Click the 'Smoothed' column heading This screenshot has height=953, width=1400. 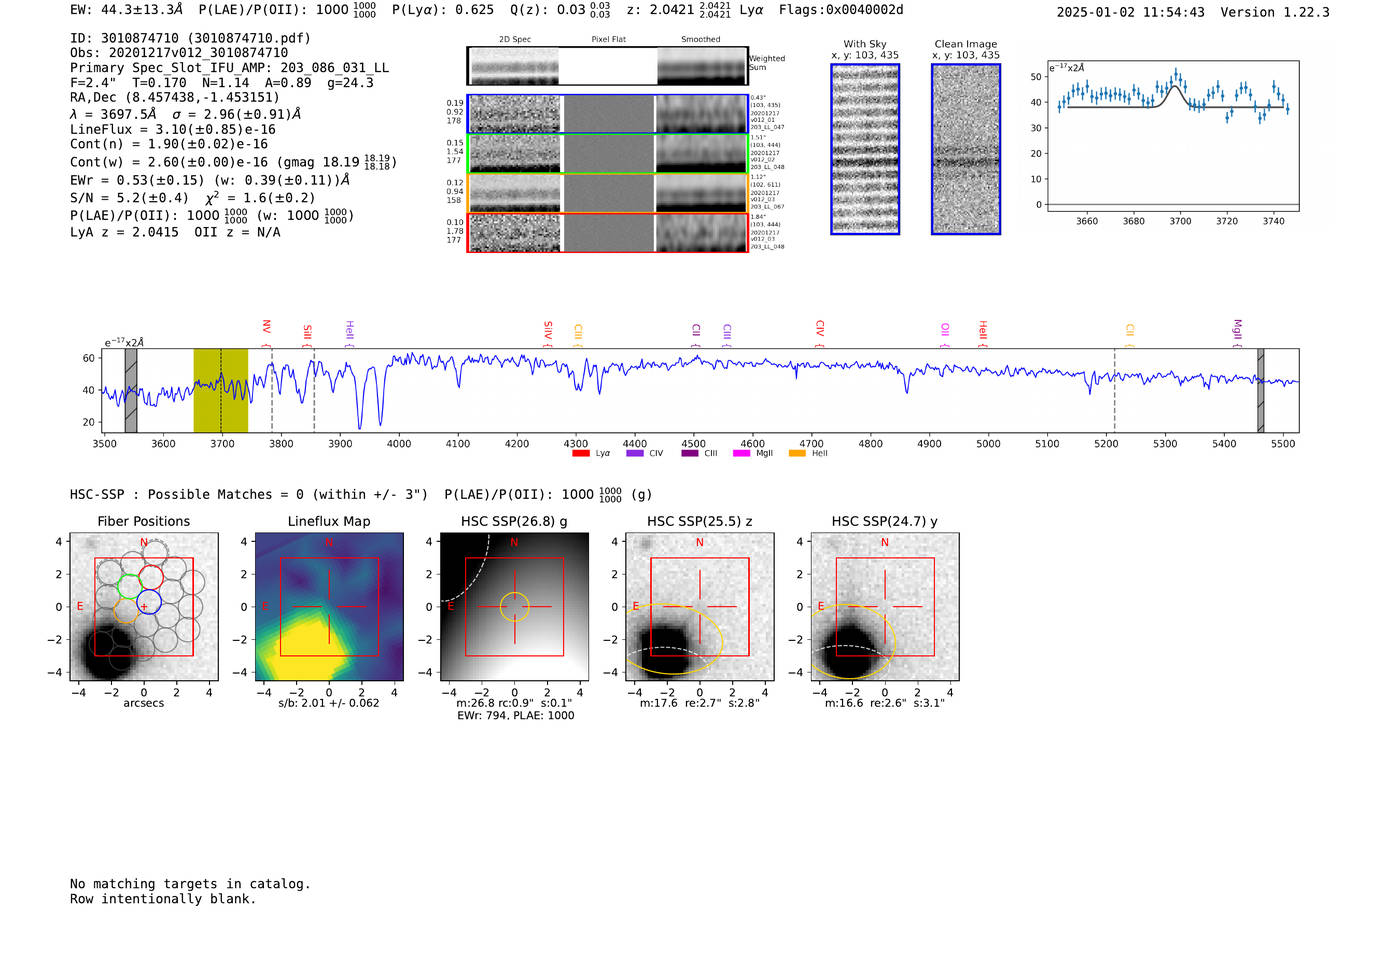pyautogui.click(x=700, y=40)
